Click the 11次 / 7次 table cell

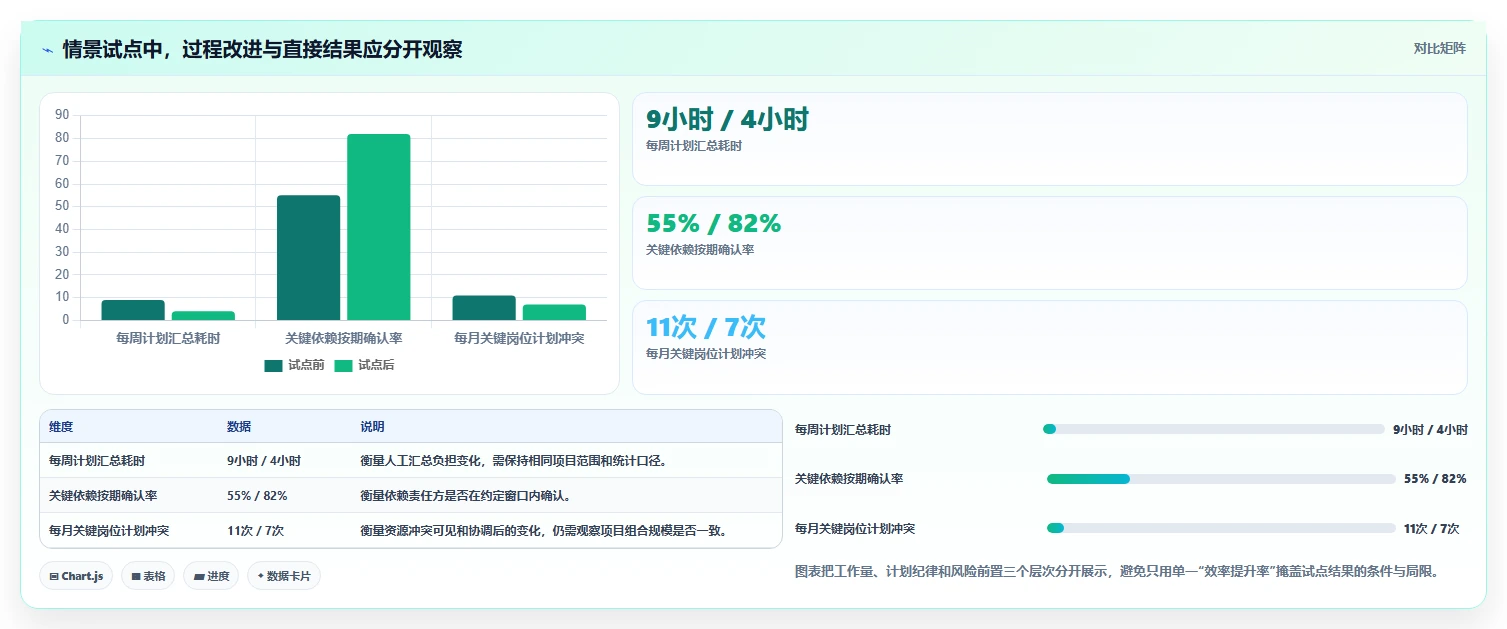pyautogui.click(x=255, y=531)
